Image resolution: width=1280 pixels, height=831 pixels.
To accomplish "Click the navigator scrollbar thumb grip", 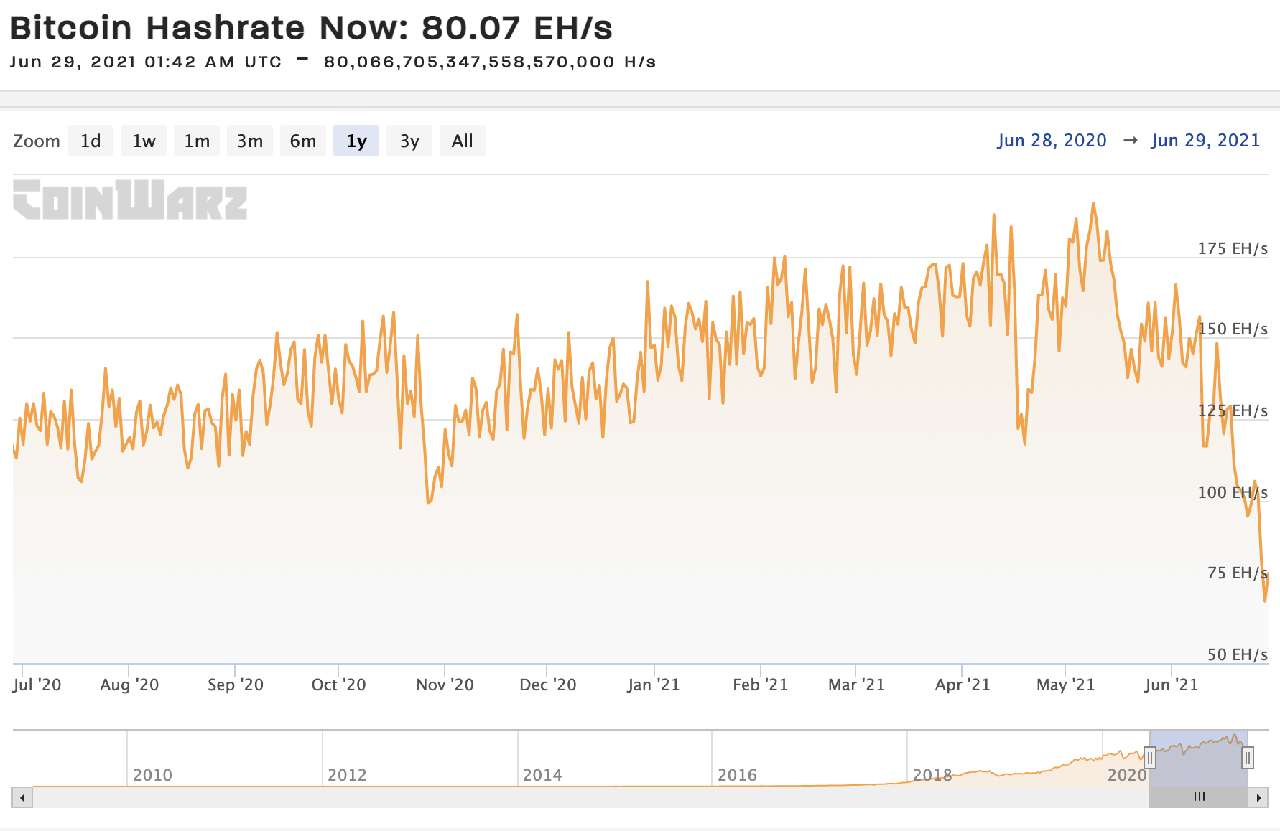I will 1200,797.
